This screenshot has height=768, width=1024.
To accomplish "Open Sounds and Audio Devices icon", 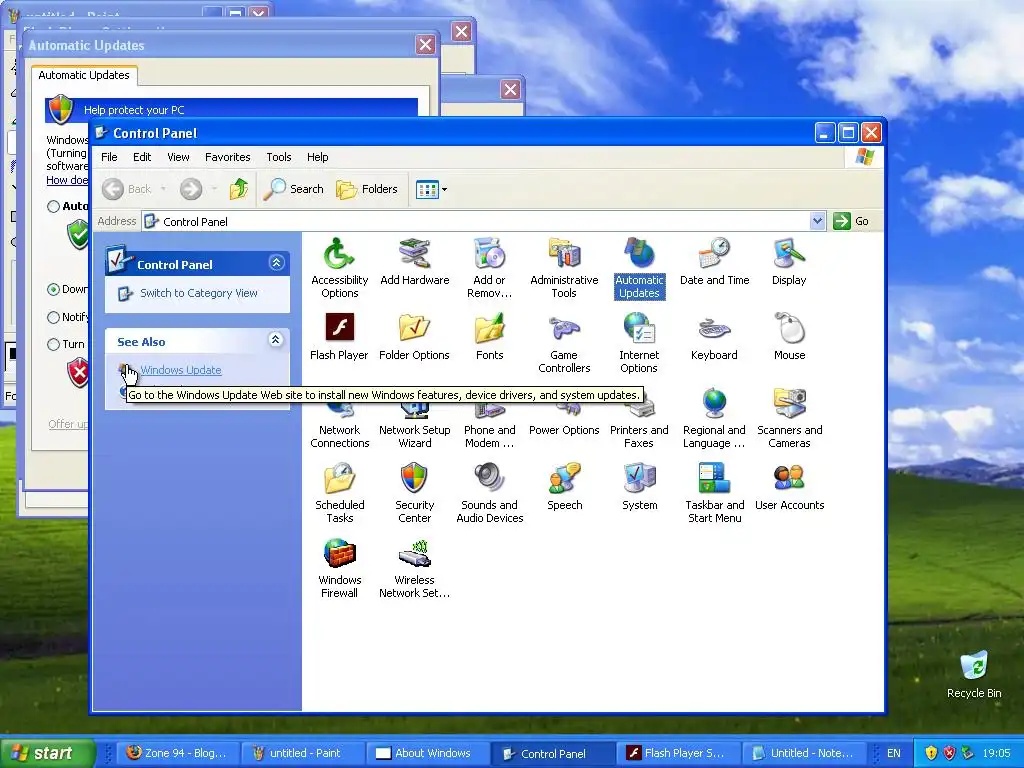I will click(489, 479).
